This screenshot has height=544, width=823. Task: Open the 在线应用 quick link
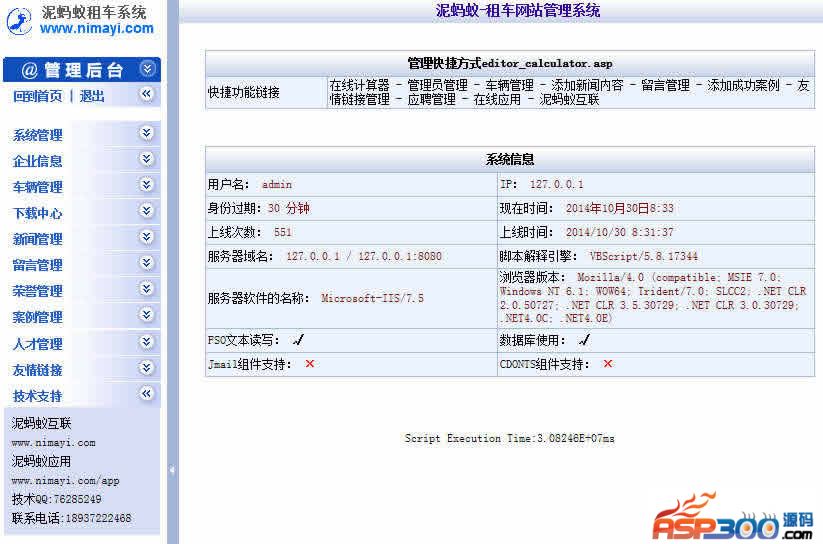coord(497,99)
